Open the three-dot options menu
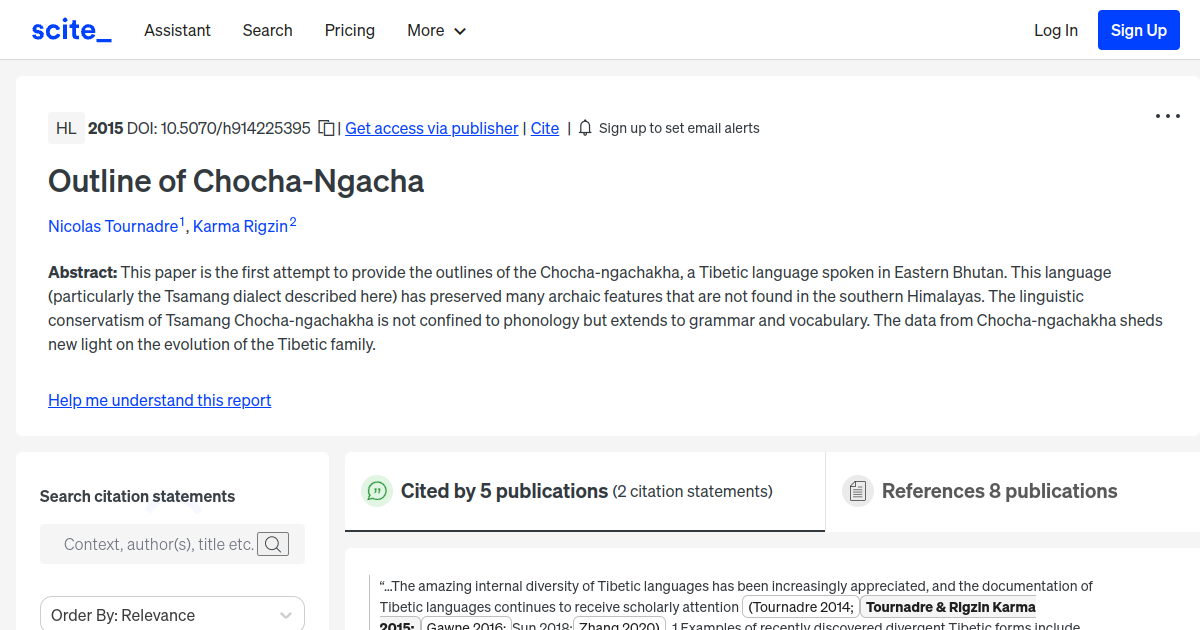1200x630 pixels. click(1167, 116)
